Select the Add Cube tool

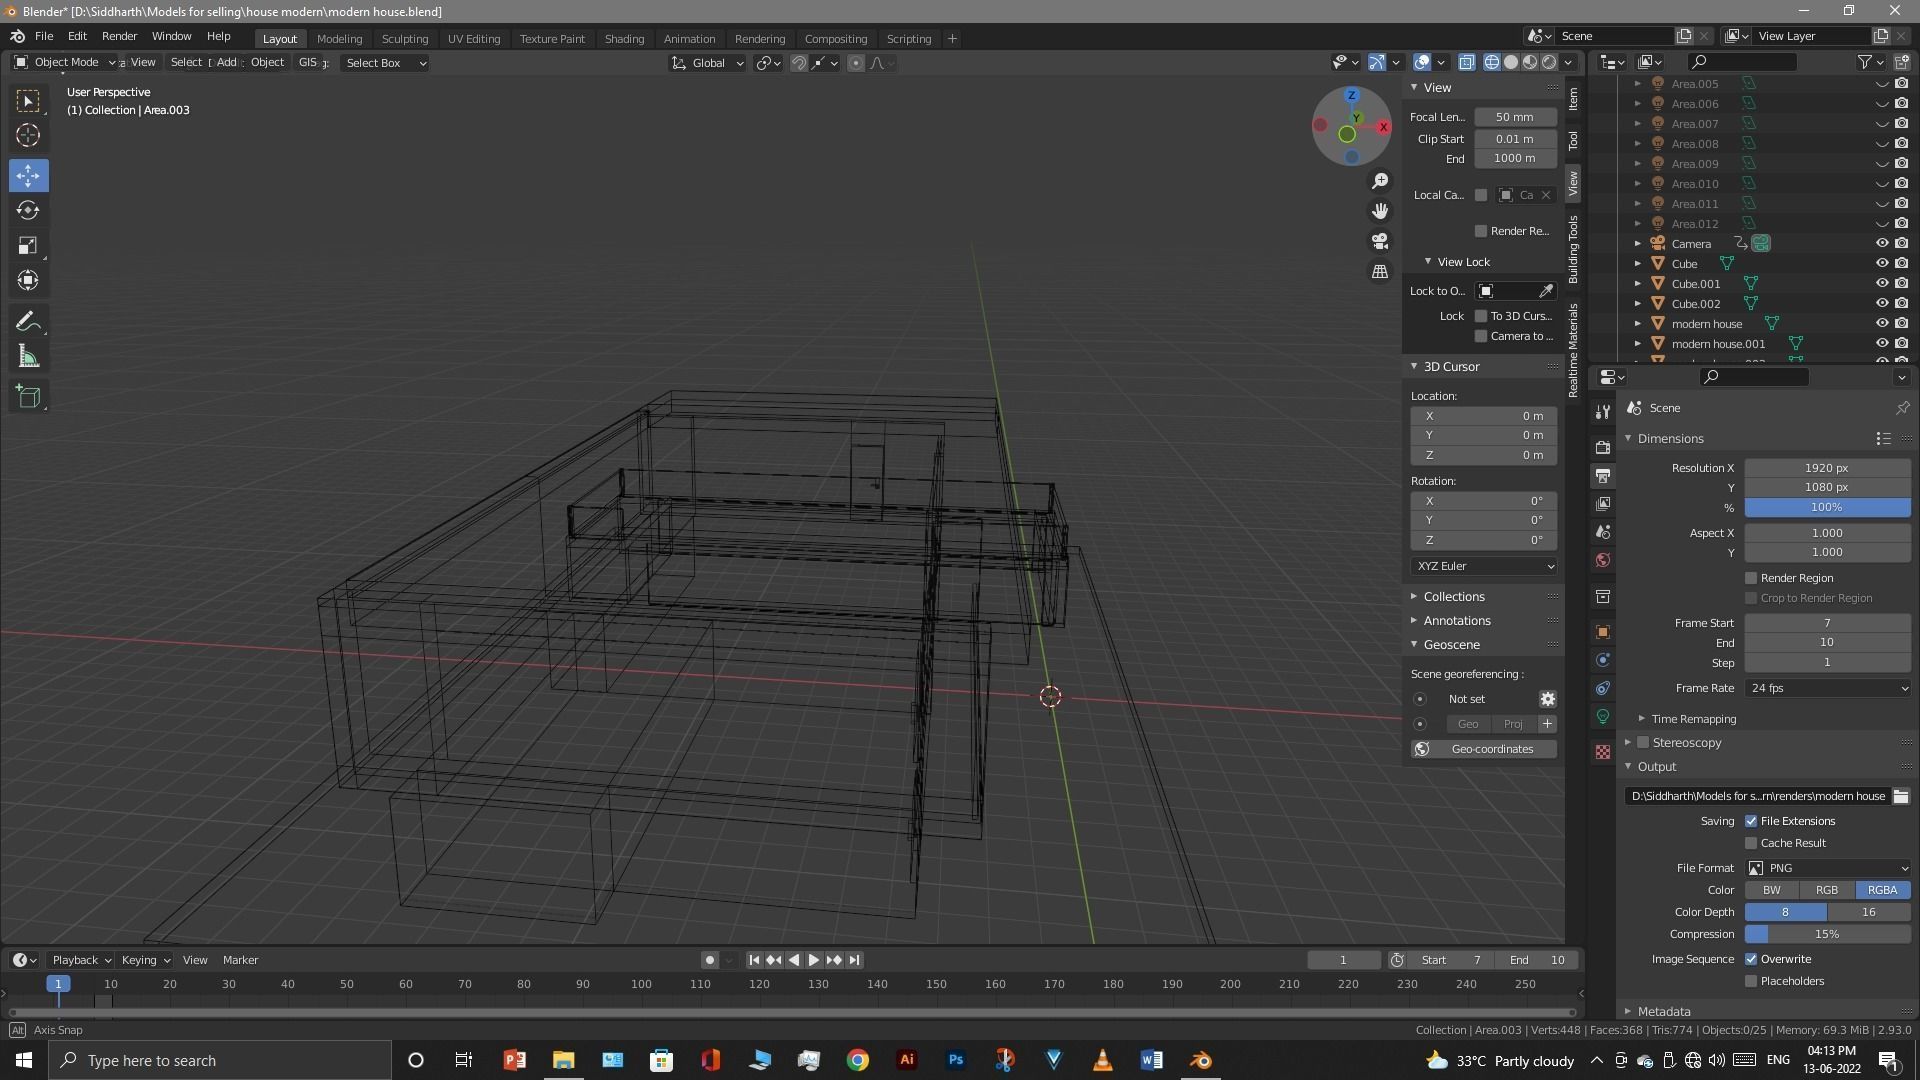[28, 397]
